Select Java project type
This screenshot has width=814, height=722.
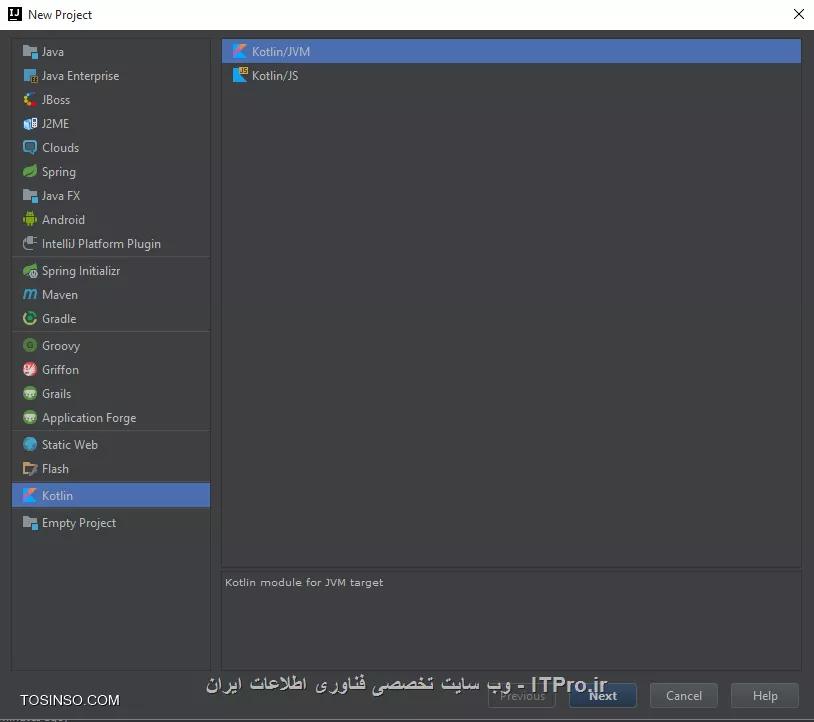point(111,52)
